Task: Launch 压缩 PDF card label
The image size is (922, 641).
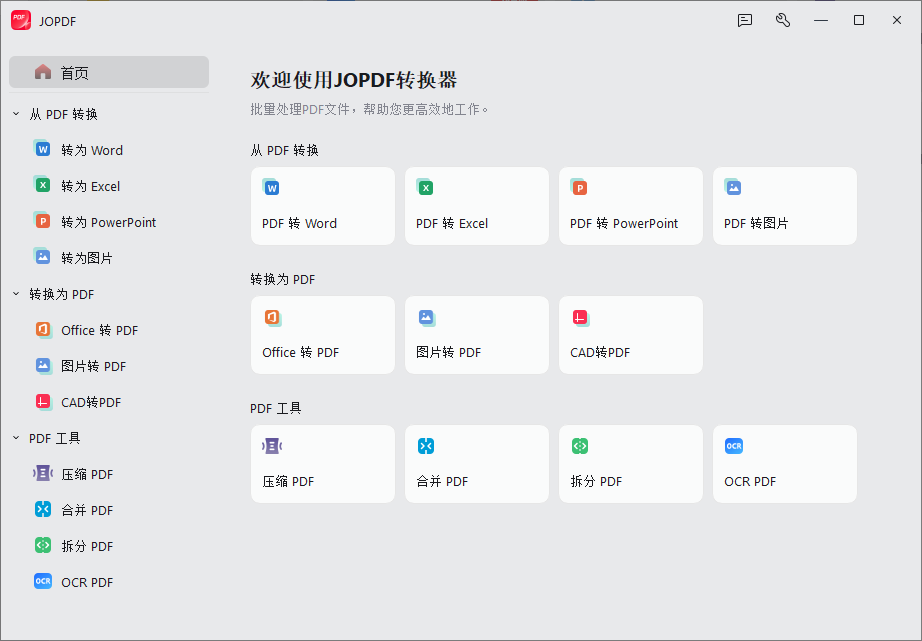Action: pyautogui.click(x=288, y=482)
